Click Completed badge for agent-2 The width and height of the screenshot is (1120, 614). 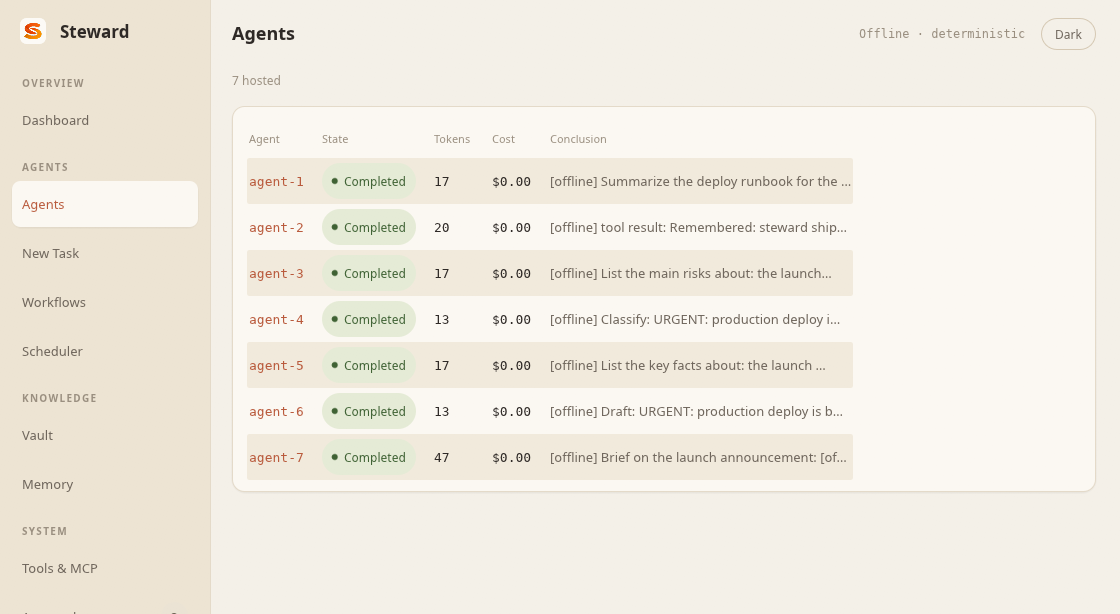coord(369,227)
